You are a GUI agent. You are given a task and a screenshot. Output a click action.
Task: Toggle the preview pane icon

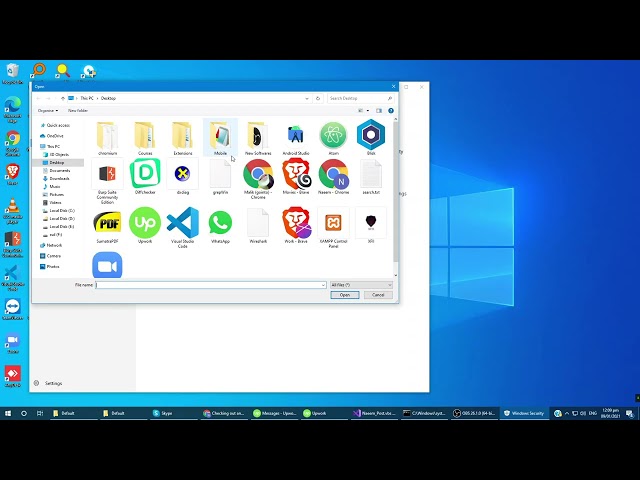(x=379, y=111)
